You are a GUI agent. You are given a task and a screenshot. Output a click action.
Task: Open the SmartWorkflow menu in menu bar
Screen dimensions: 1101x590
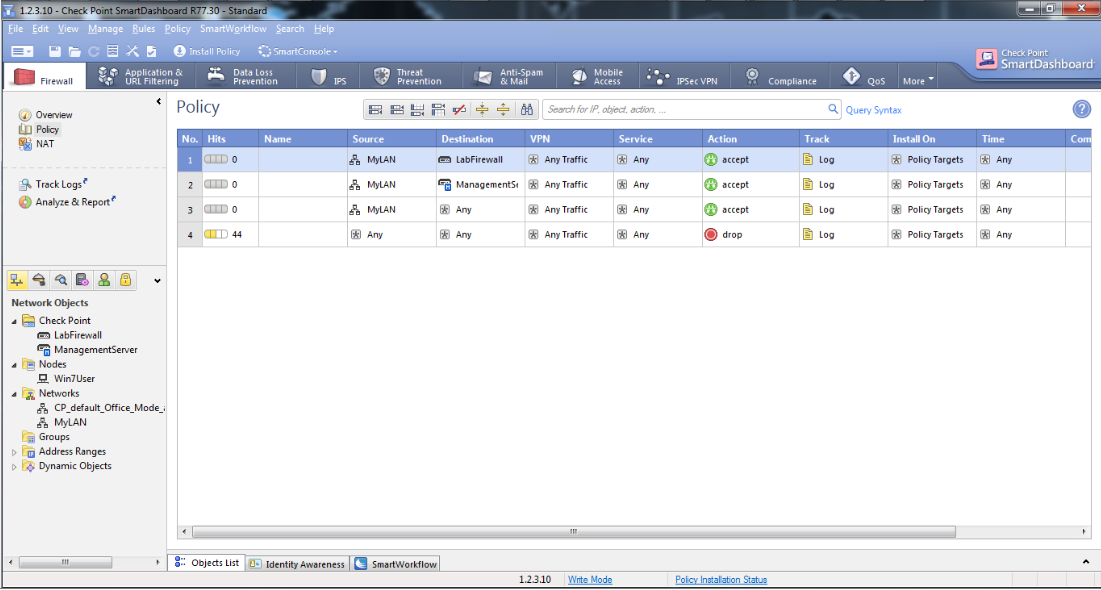click(233, 29)
